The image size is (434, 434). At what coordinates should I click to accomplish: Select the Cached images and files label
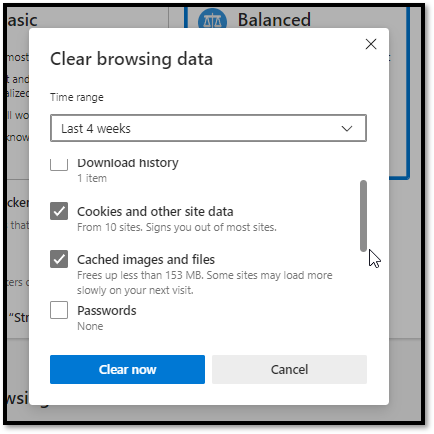tap(146, 259)
